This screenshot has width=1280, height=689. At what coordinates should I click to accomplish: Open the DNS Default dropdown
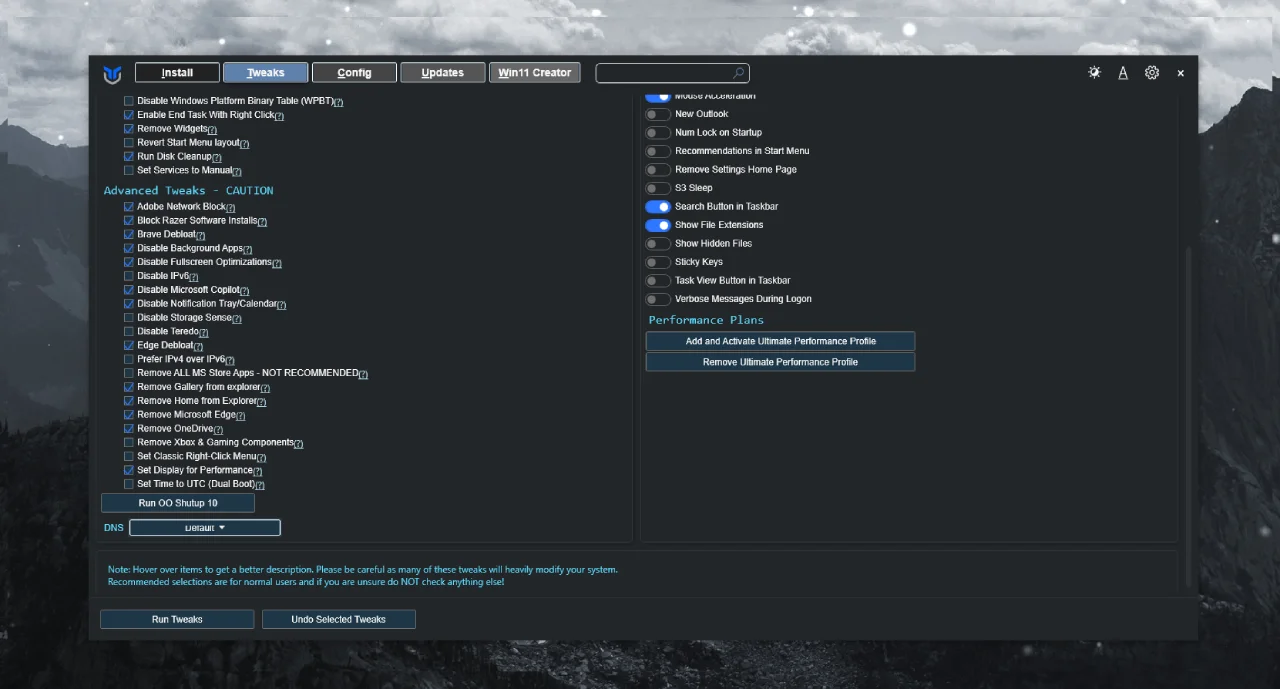tap(205, 528)
